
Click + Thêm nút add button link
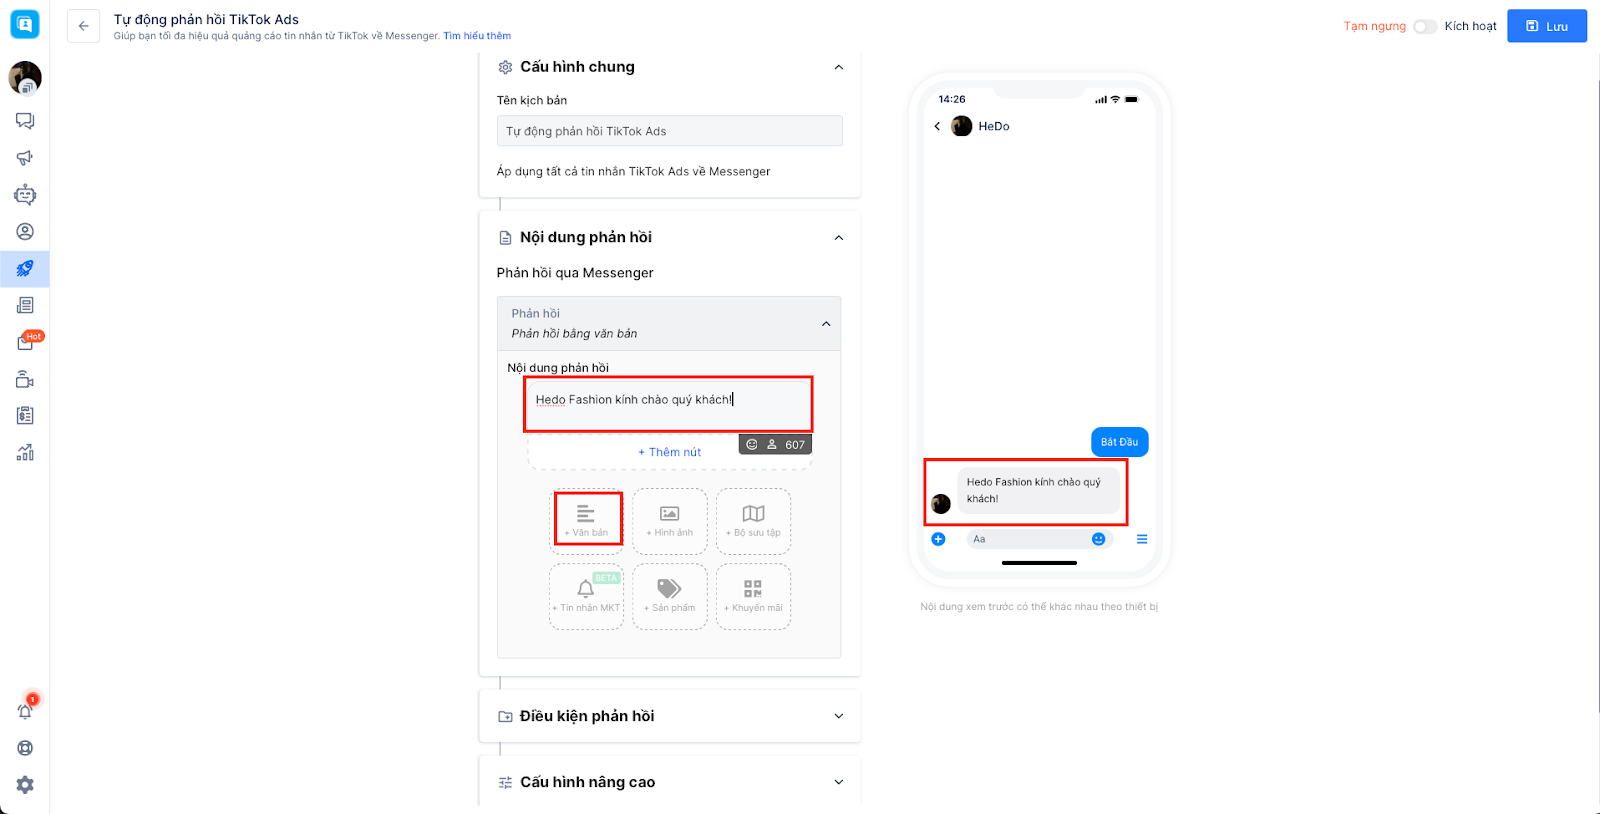click(669, 452)
